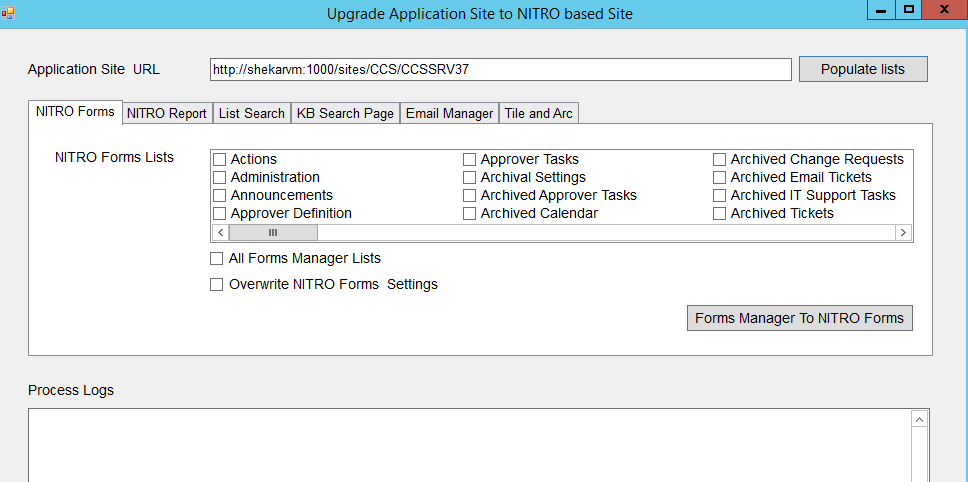Image resolution: width=968 pixels, height=482 pixels.
Task: Select the KB Search Page tab
Action: pyautogui.click(x=345, y=113)
